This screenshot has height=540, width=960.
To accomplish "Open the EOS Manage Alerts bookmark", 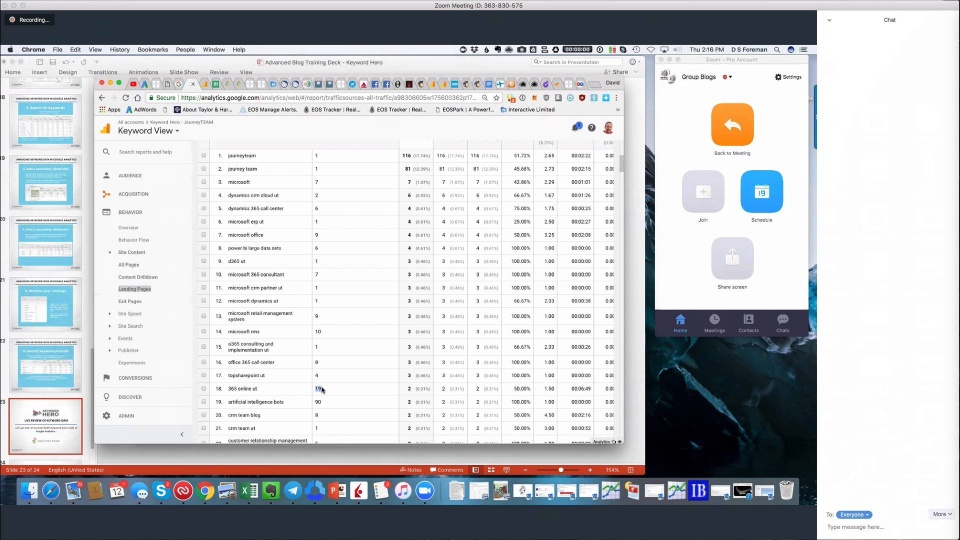I will pyautogui.click(x=268, y=110).
